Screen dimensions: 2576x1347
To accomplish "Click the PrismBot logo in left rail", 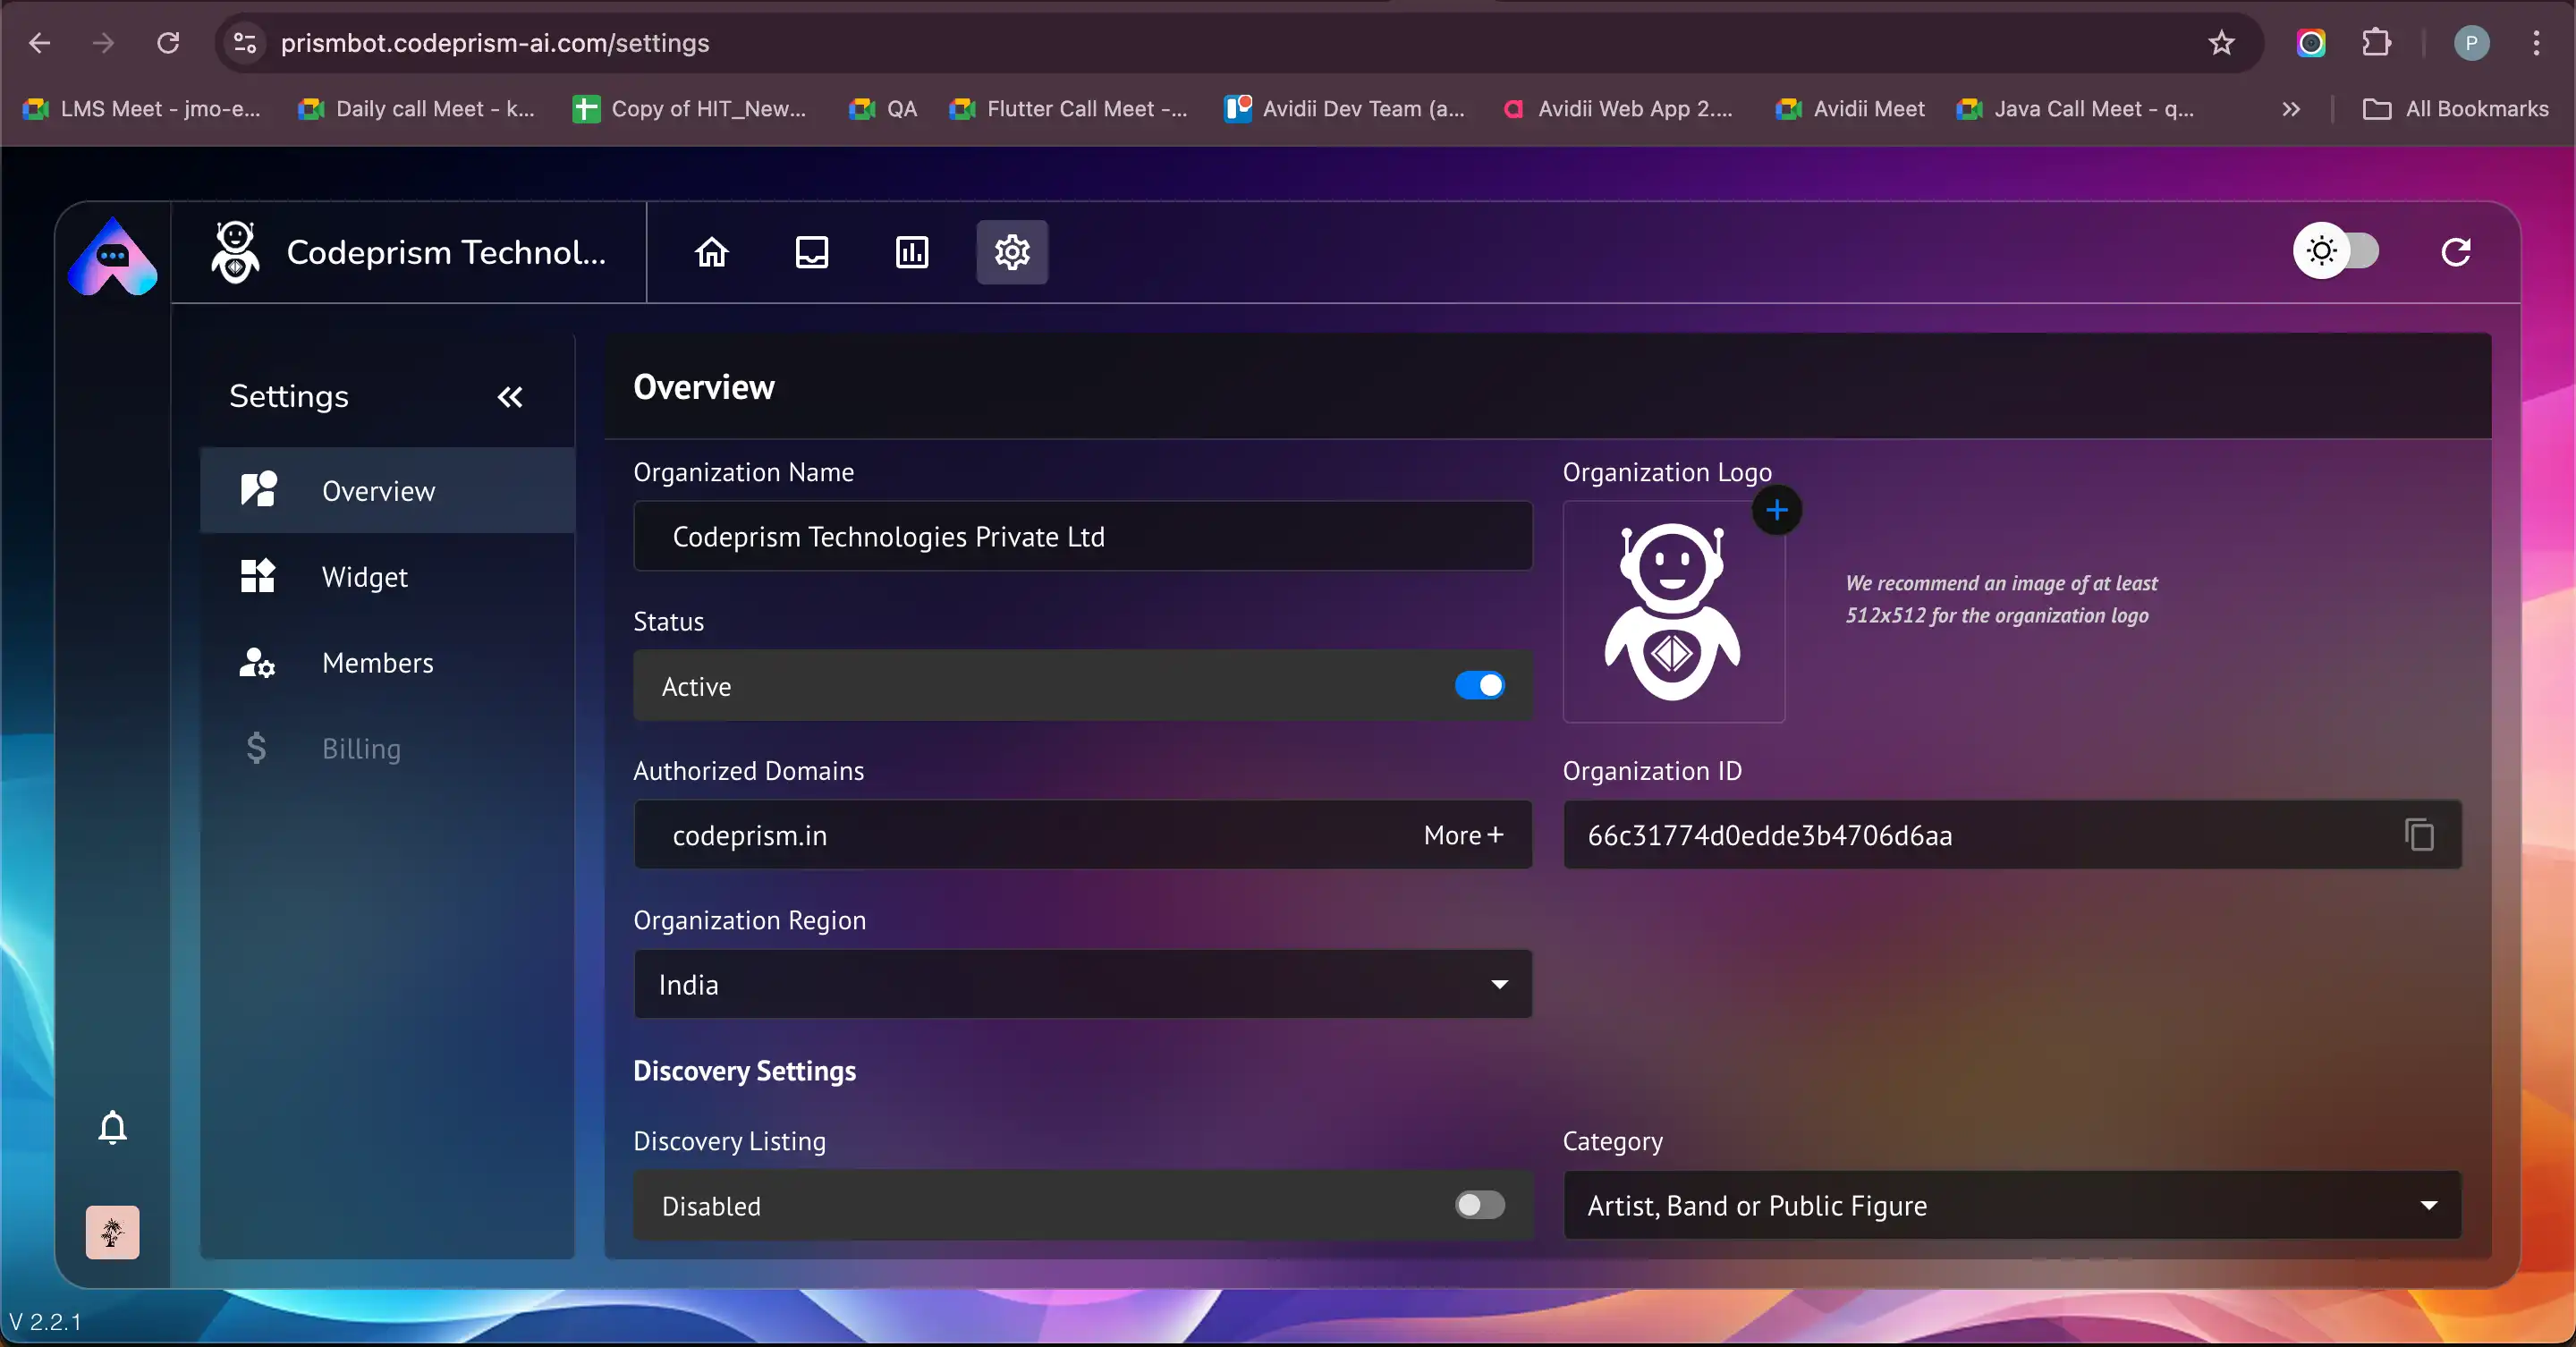I will click(x=112, y=256).
